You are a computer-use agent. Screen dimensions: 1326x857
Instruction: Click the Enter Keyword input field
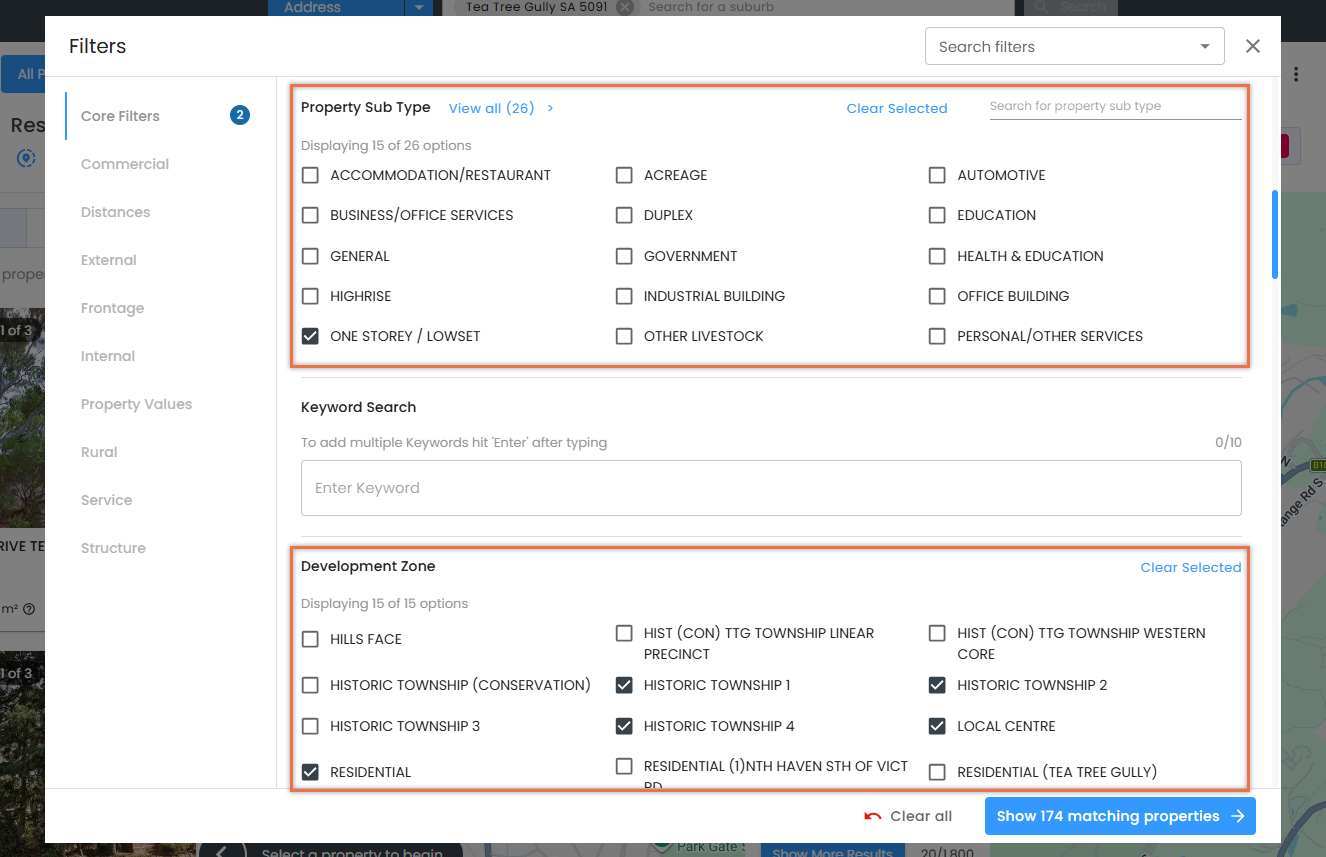[x=771, y=488]
